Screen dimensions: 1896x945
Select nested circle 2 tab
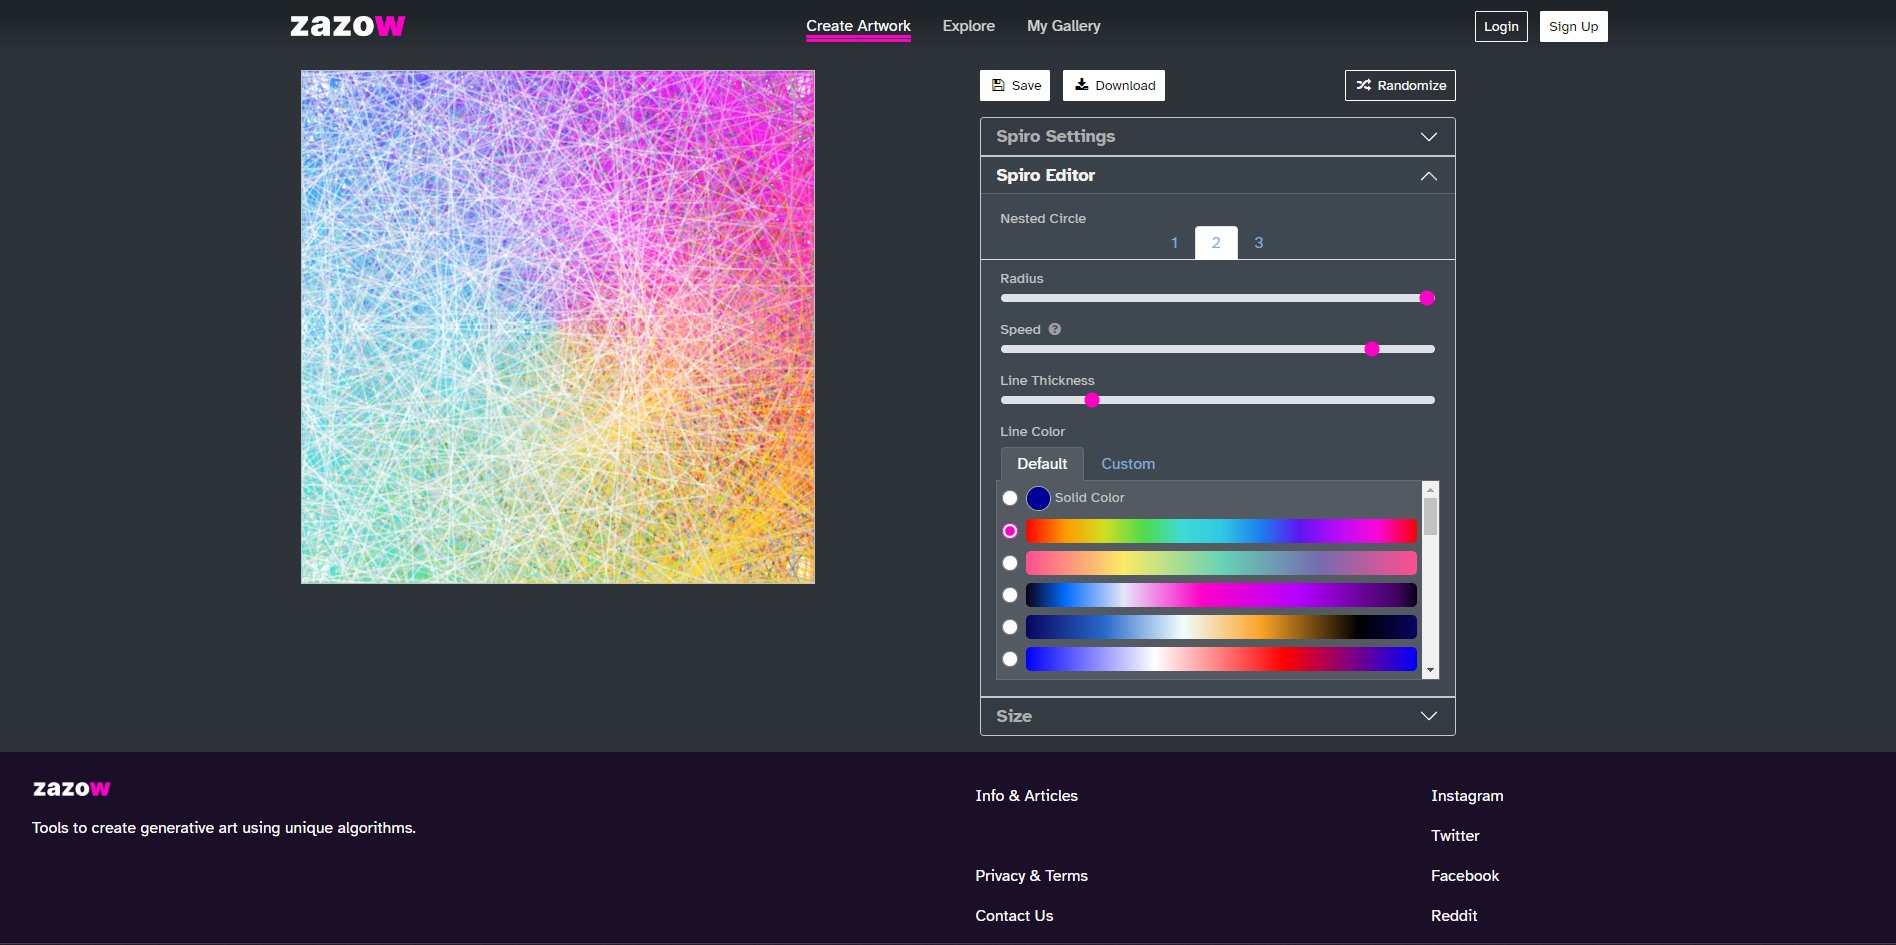1216,243
